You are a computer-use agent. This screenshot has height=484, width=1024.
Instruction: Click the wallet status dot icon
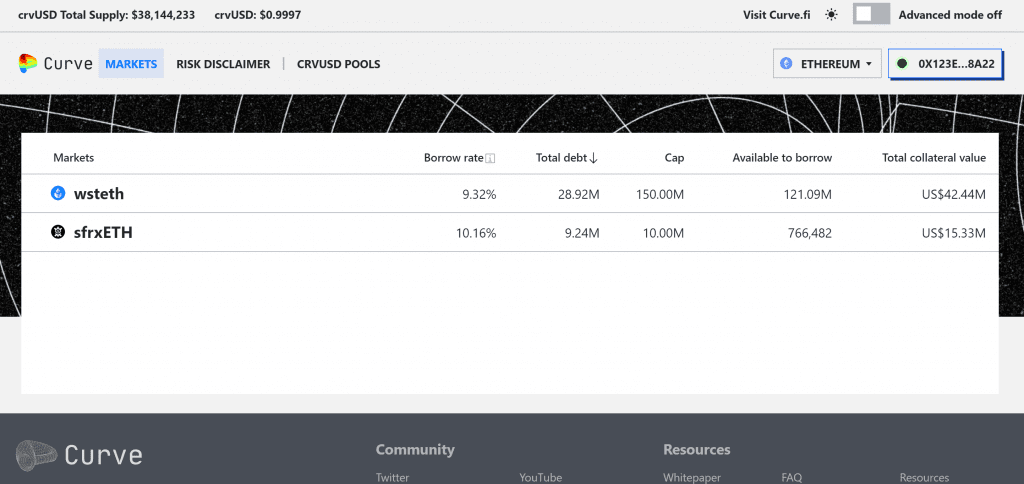point(902,64)
